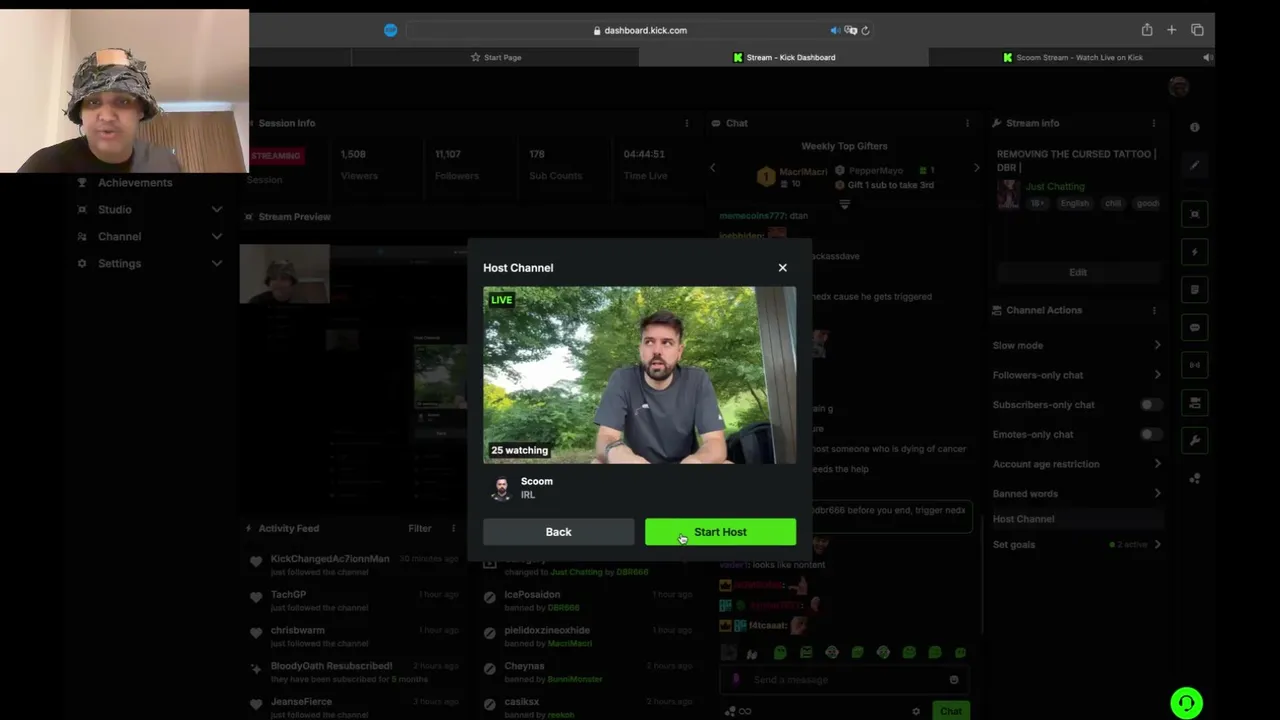The width and height of the screenshot is (1280, 720).
Task: Click KickChangedAc7ionnMan in Activity Feed
Action: point(330,559)
